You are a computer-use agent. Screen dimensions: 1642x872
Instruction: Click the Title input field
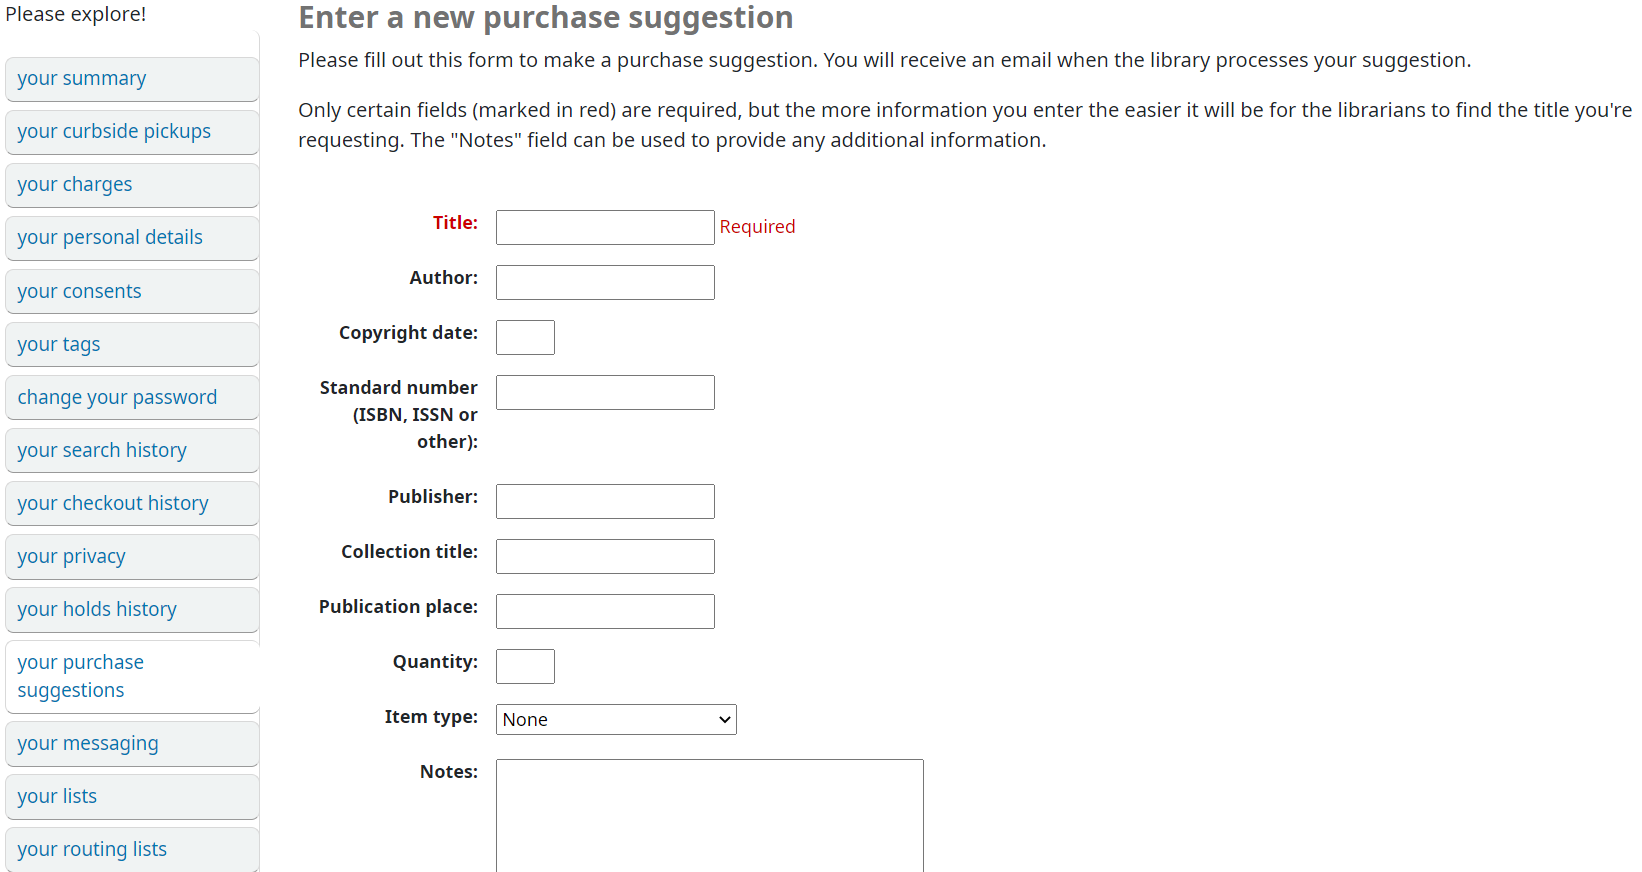click(605, 227)
